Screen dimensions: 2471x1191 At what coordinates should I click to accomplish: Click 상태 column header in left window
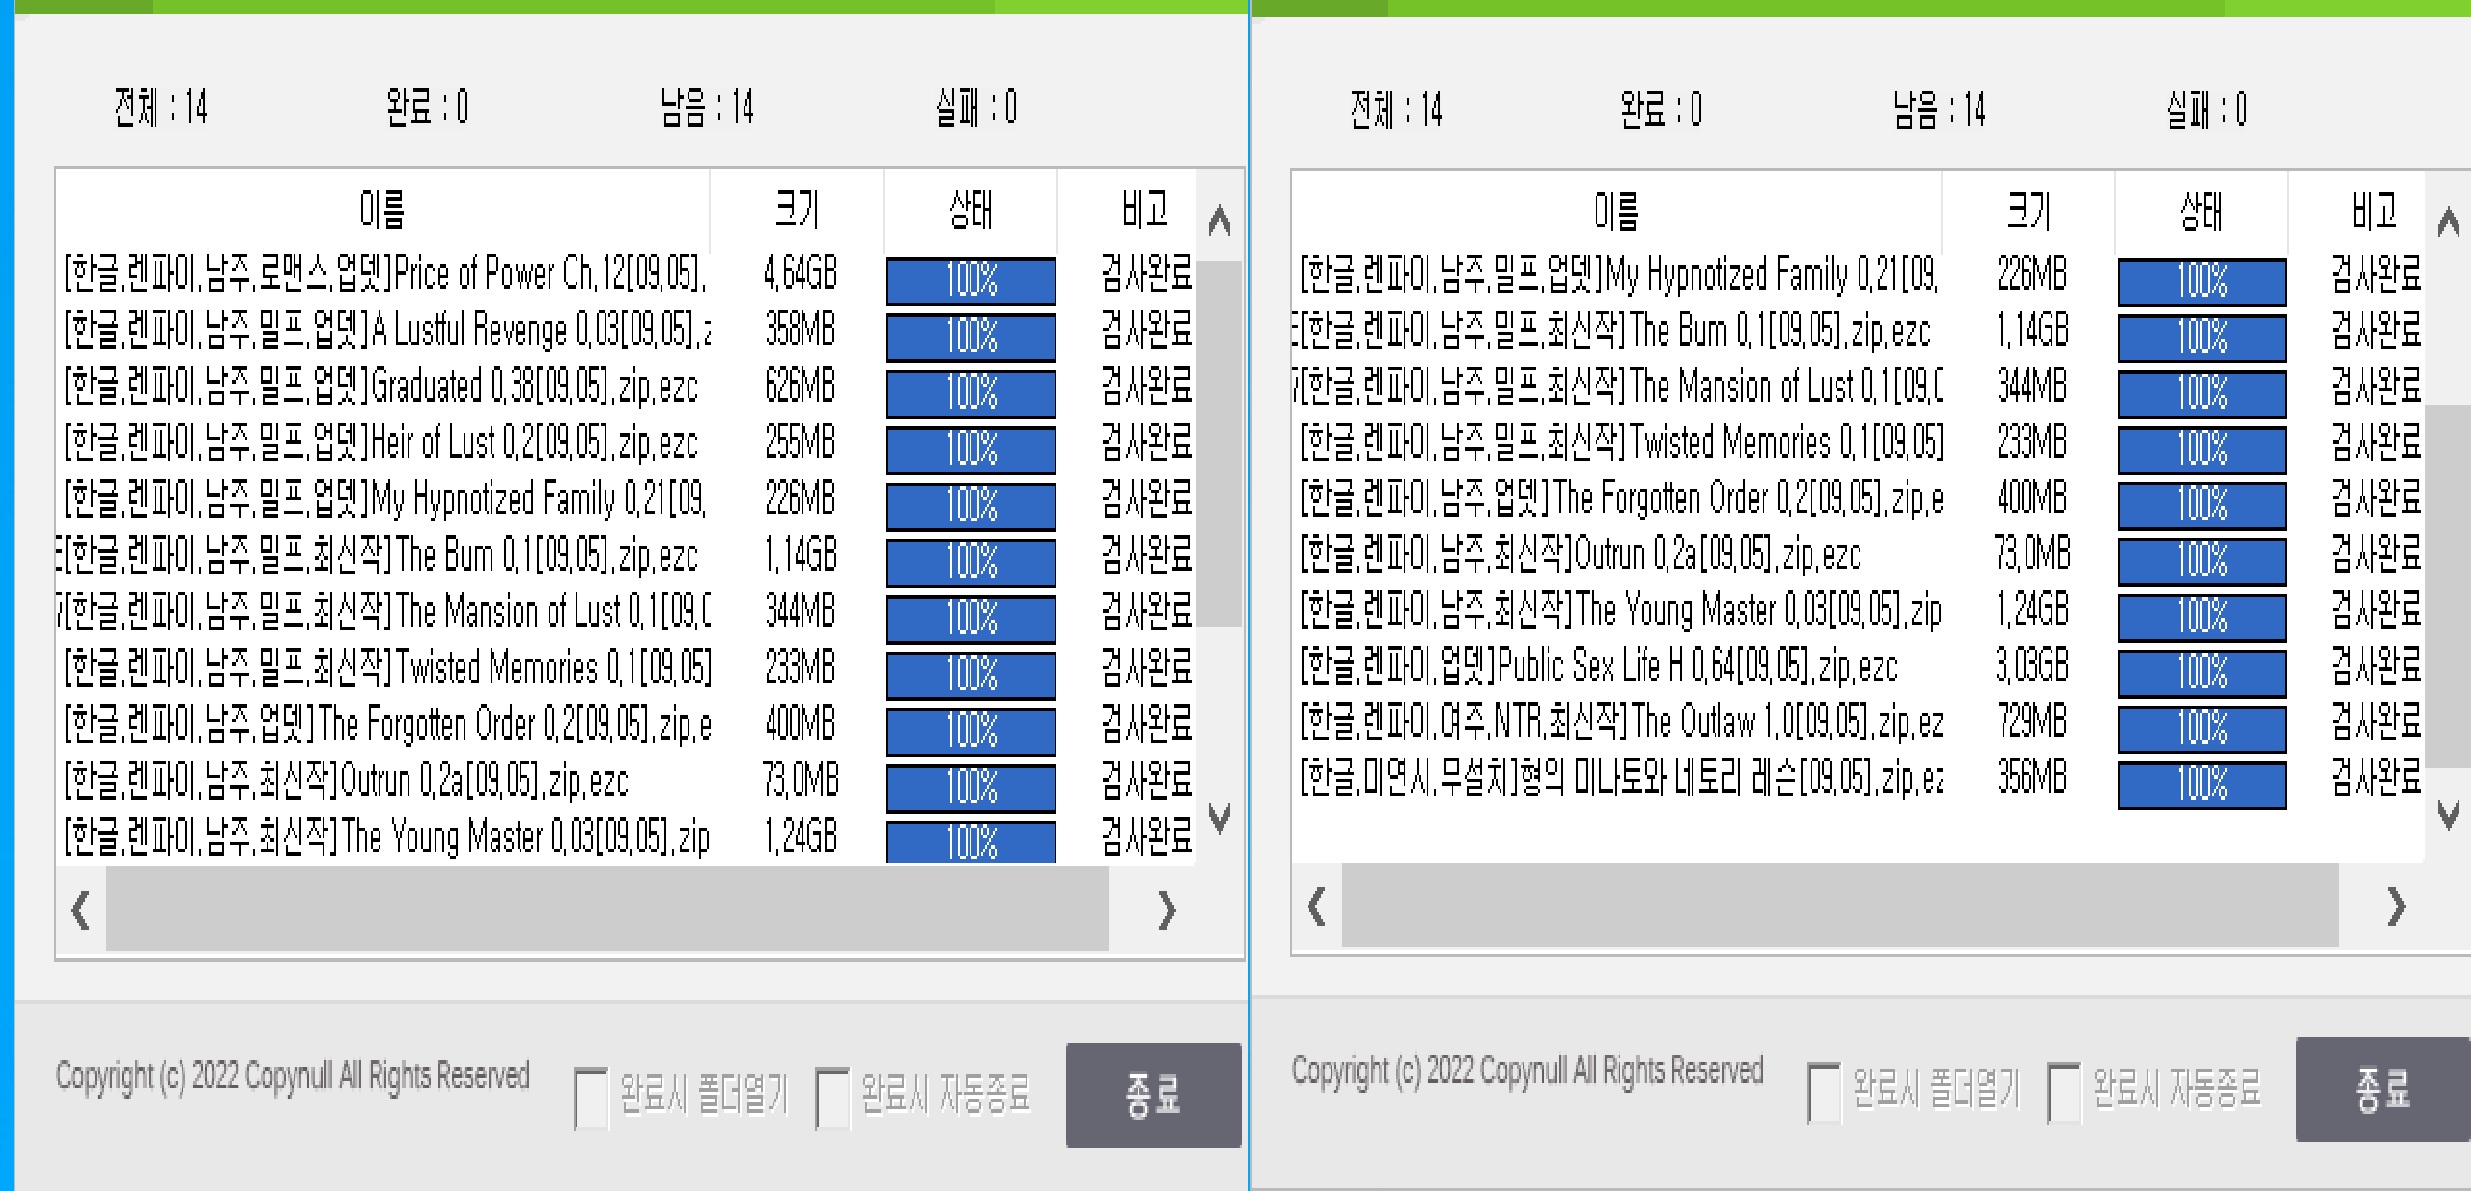[x=970, y=210]
